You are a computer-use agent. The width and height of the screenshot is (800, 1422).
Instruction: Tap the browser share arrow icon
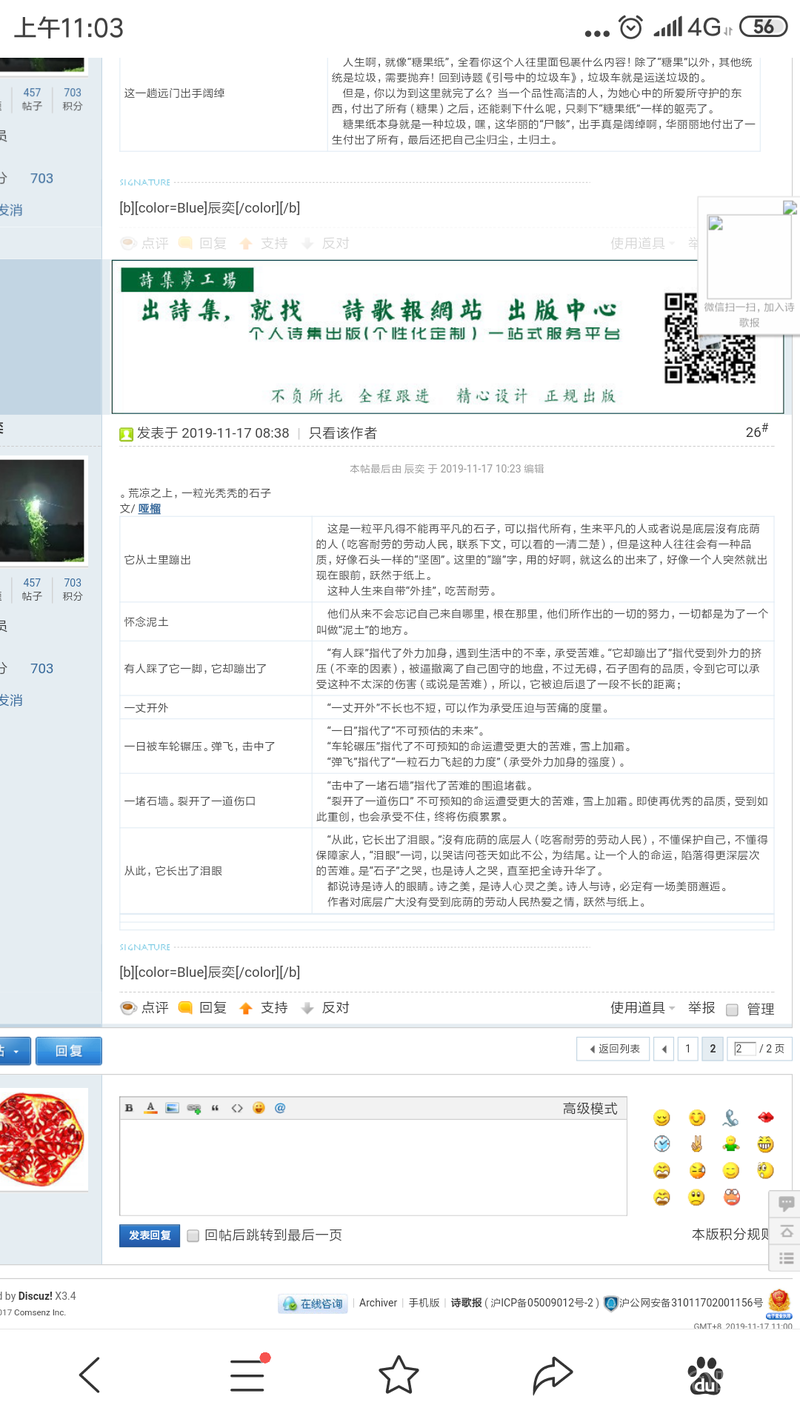[x=552, y=1375]
